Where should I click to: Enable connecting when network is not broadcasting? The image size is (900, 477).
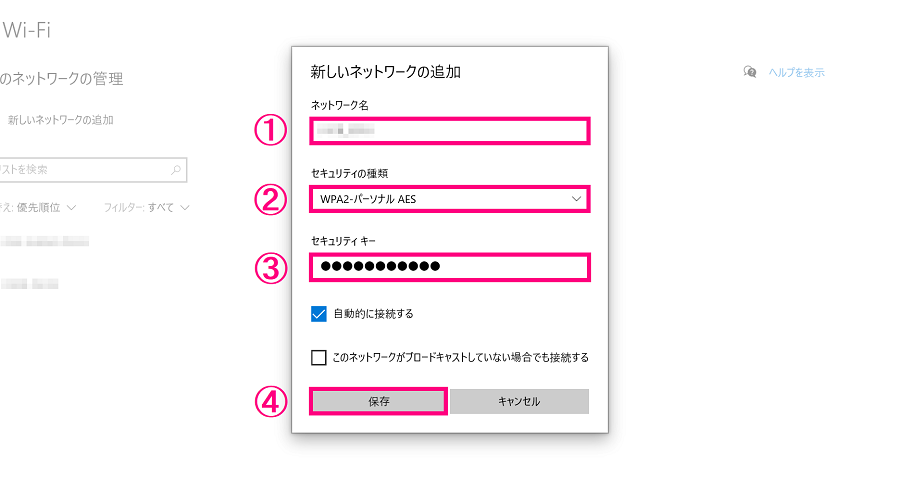[319, 357]
